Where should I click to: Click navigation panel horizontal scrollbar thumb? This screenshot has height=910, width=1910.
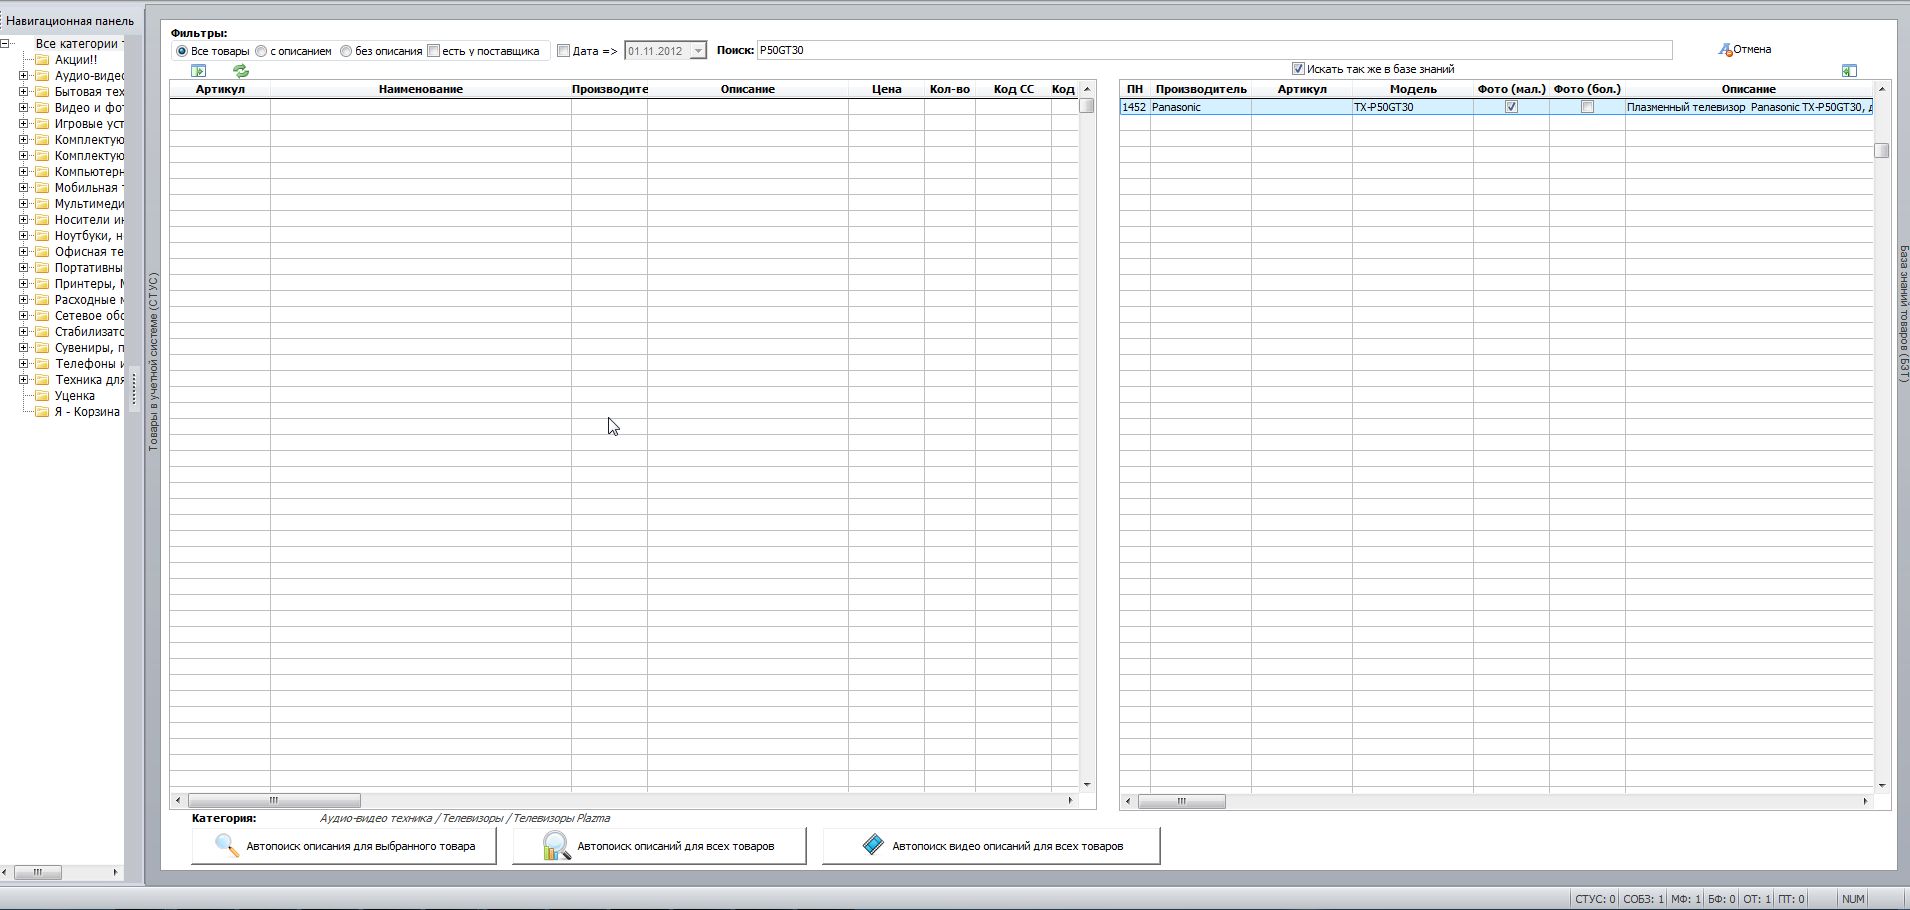pos(38,872)
